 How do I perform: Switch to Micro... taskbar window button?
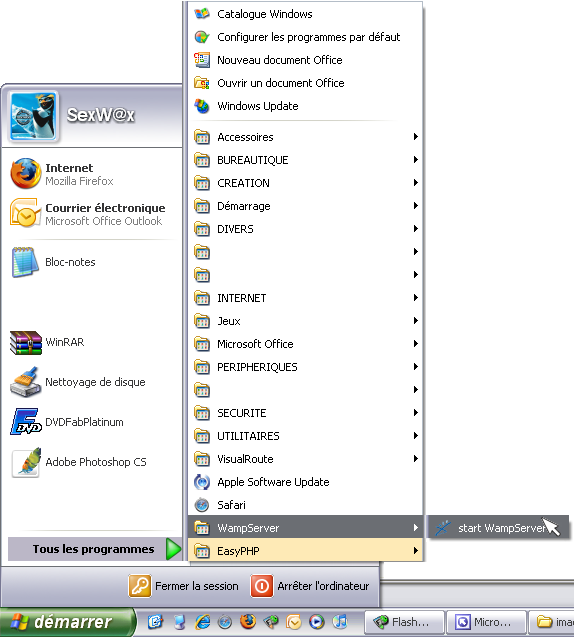485,622
